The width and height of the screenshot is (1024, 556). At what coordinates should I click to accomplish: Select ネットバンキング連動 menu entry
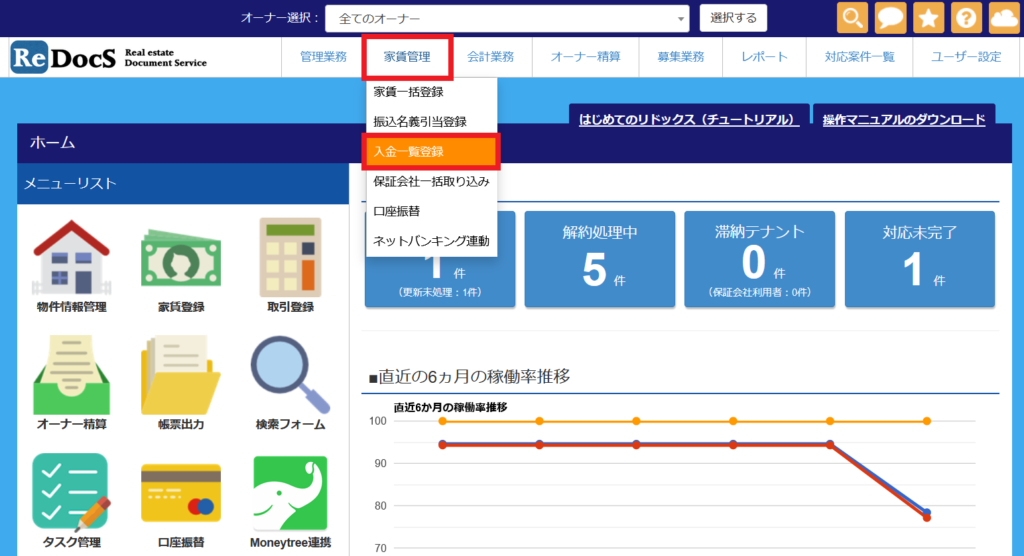point(432,241)
